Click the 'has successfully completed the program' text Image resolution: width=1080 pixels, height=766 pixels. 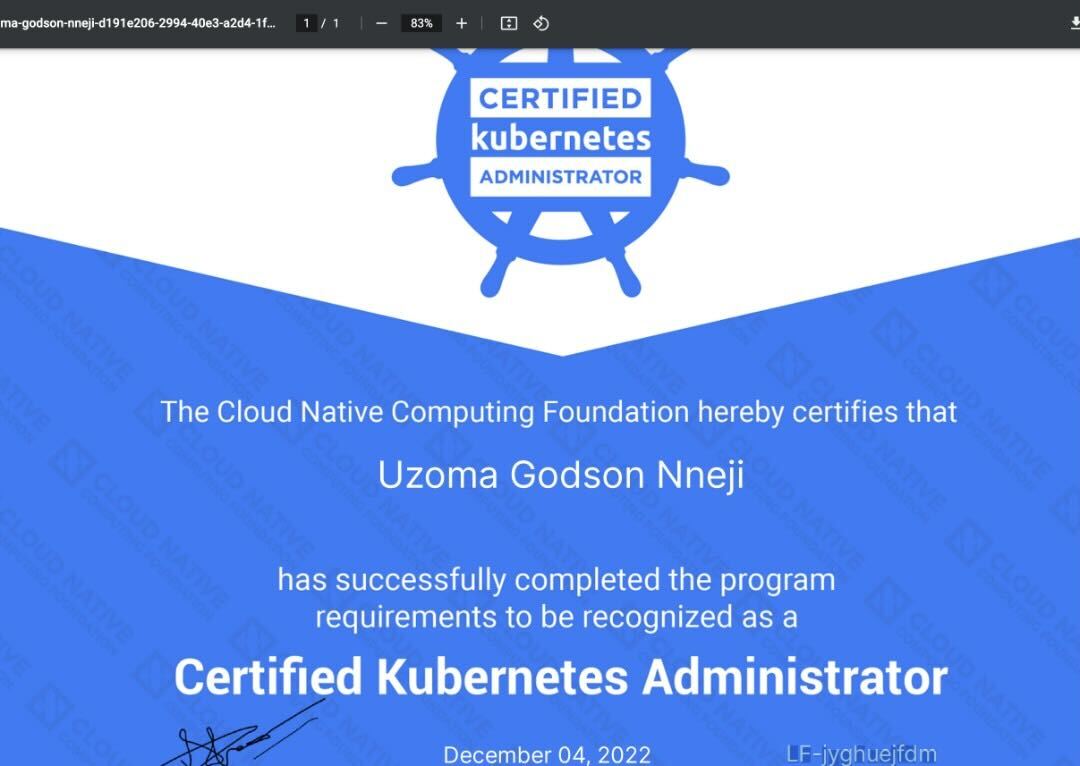point(556,580)
